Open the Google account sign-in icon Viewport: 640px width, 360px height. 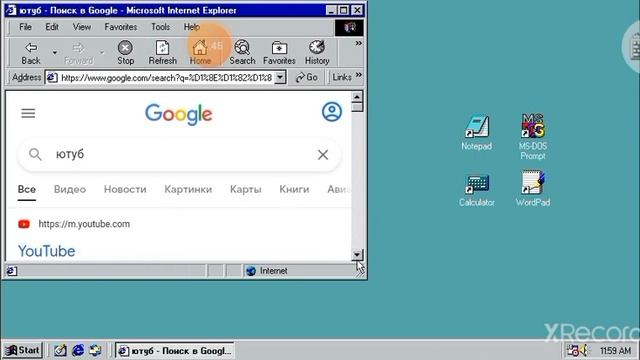(332, 112)
